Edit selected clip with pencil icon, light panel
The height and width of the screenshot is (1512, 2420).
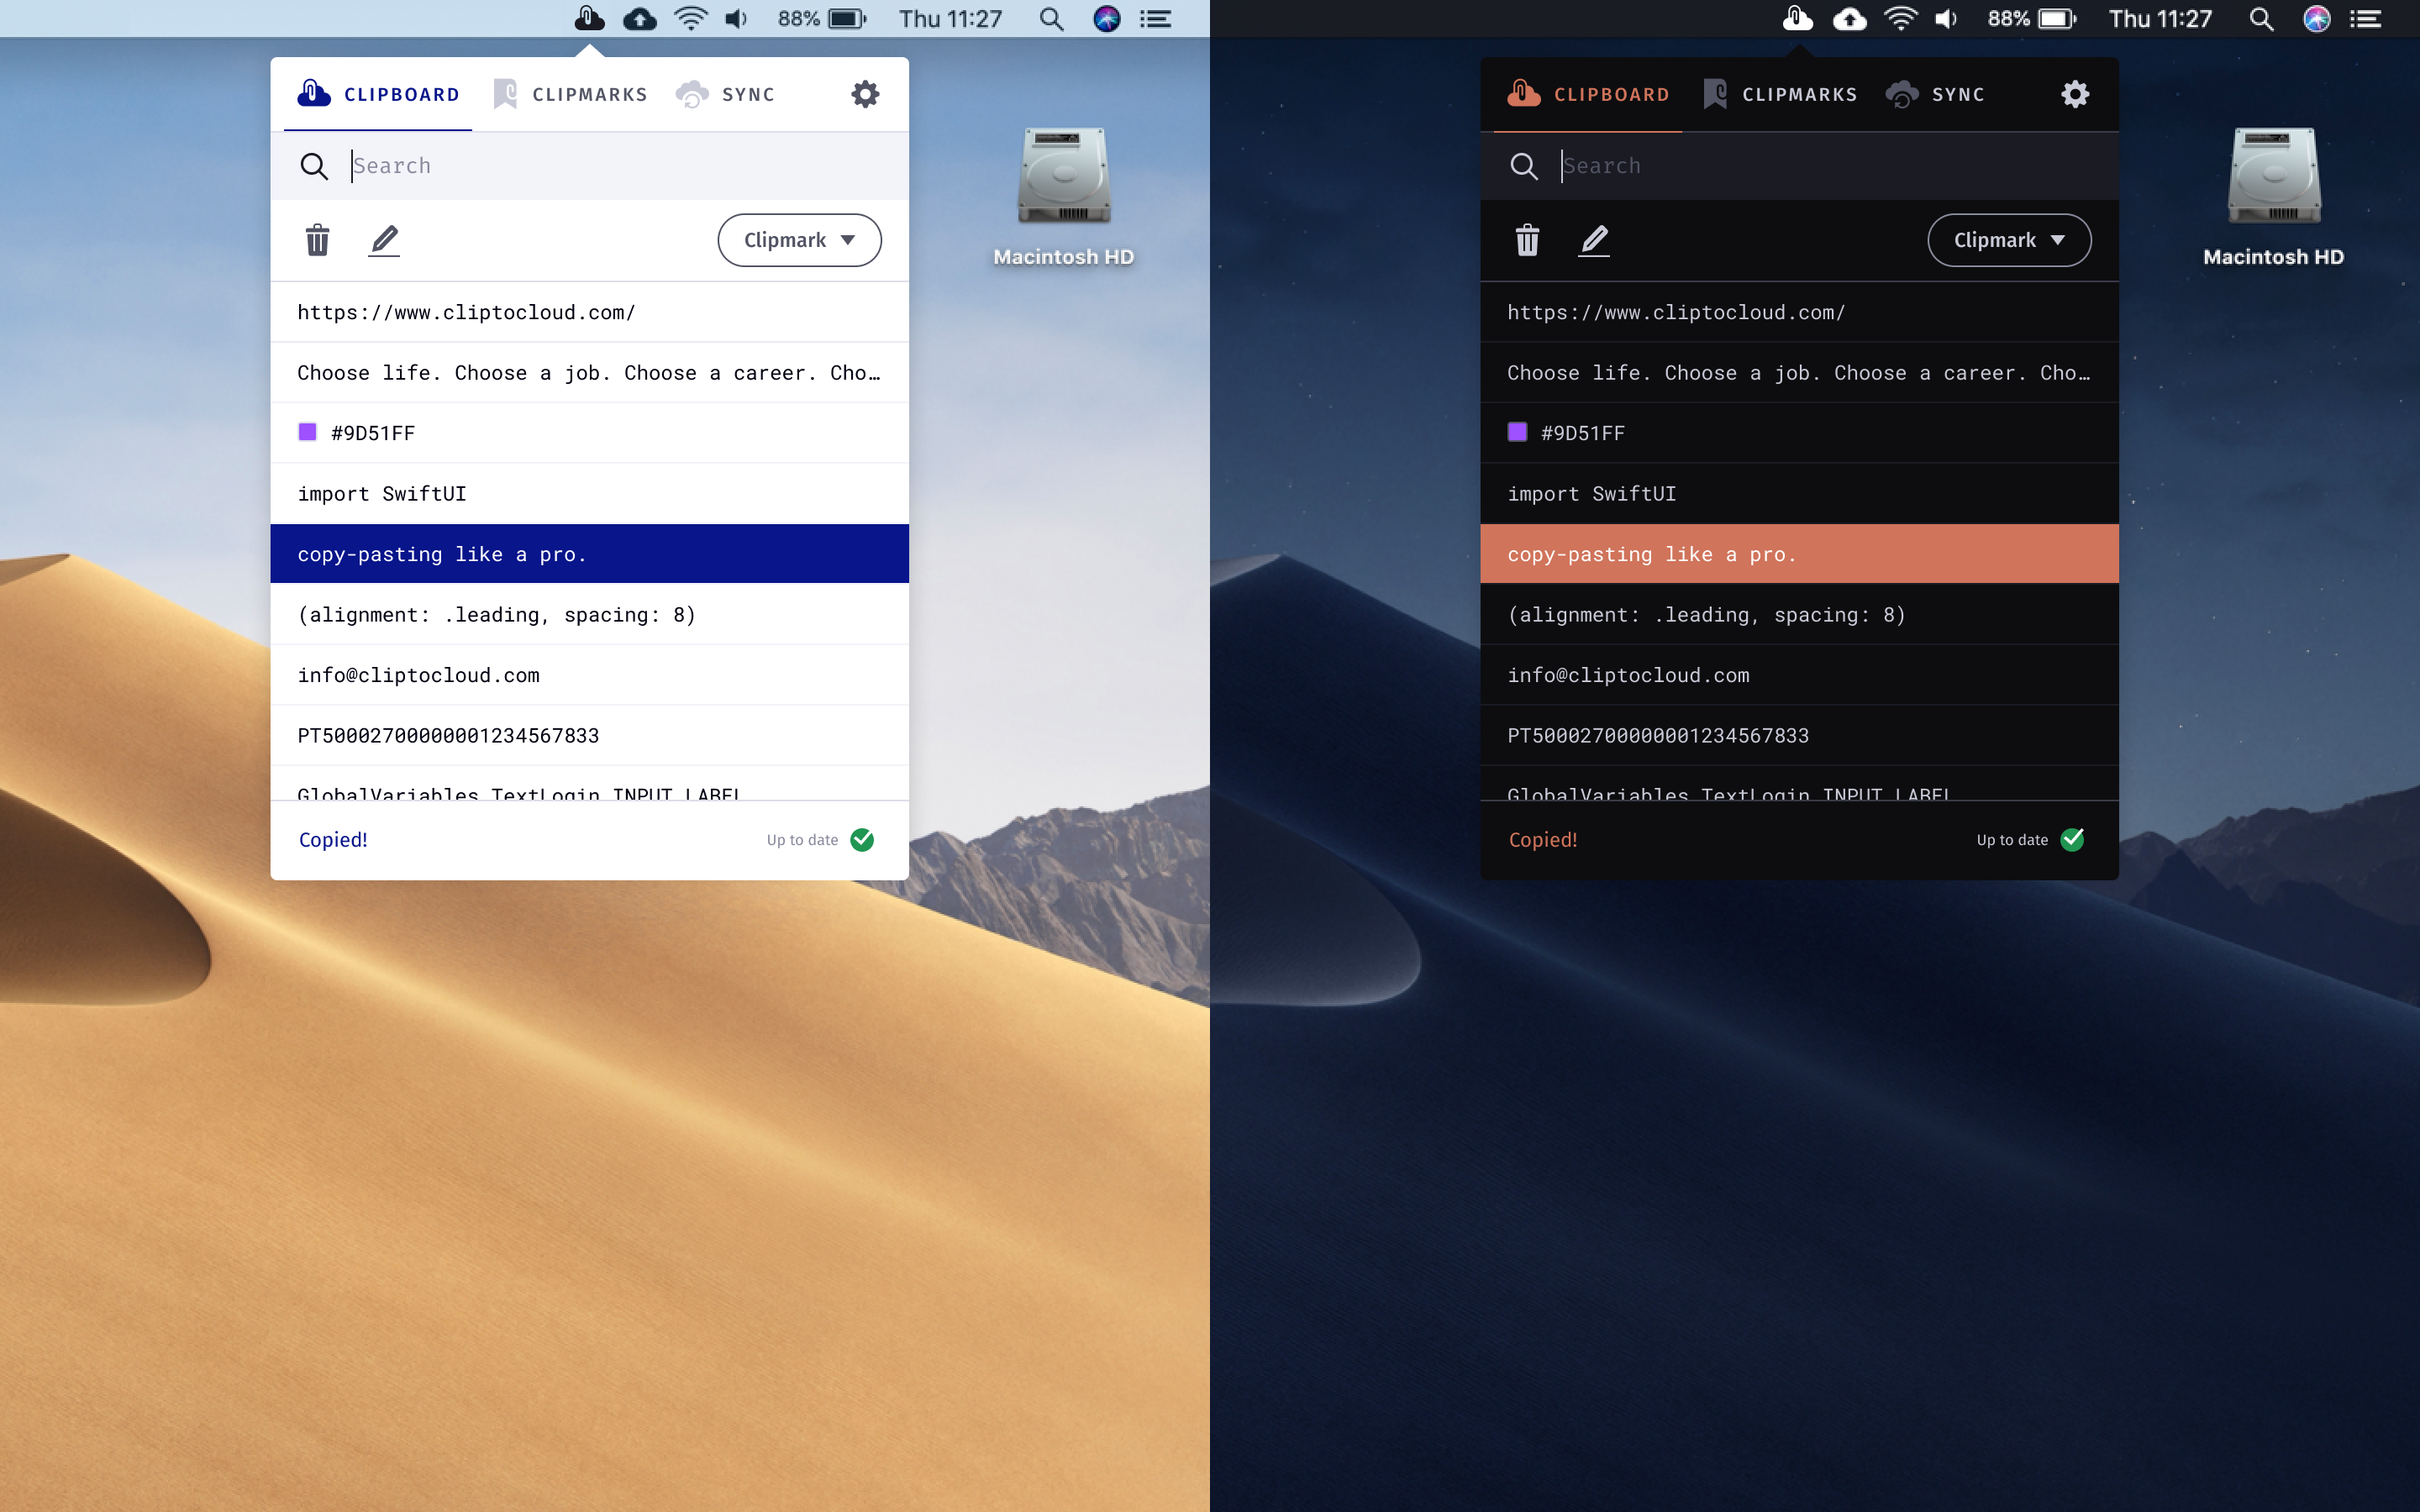(384, 240)
